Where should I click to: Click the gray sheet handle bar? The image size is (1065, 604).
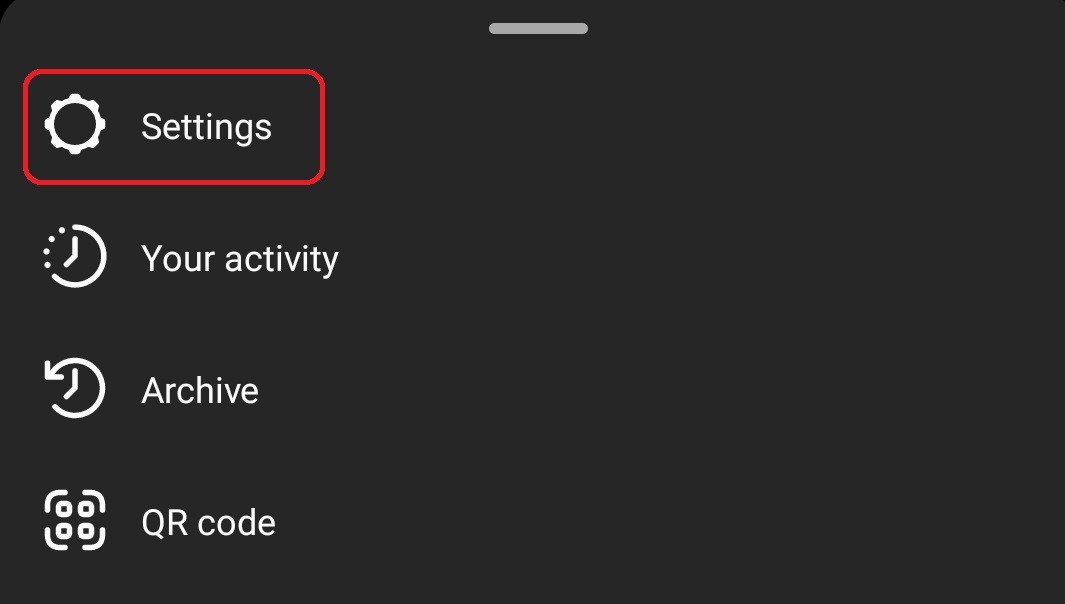click(539, 29)
